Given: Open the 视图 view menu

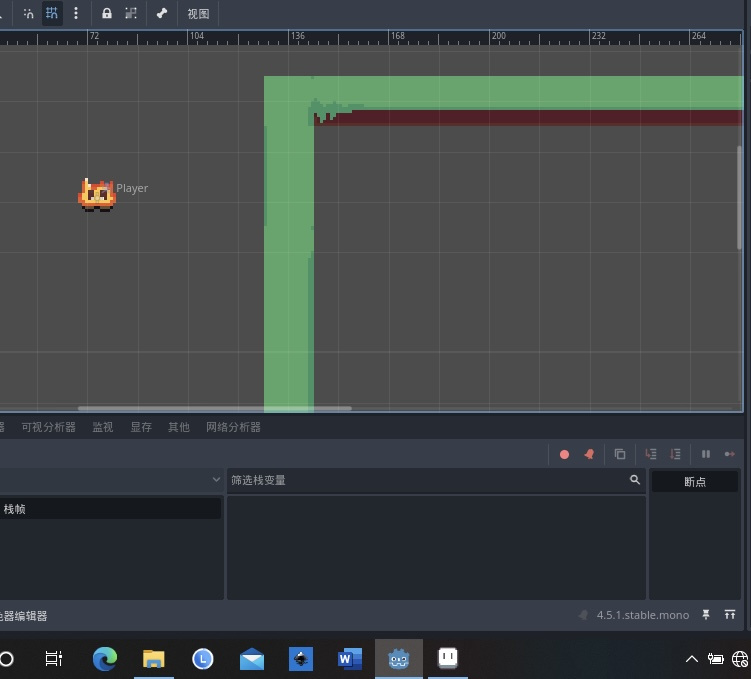Looking at the screenshot, I should point(198,14).
